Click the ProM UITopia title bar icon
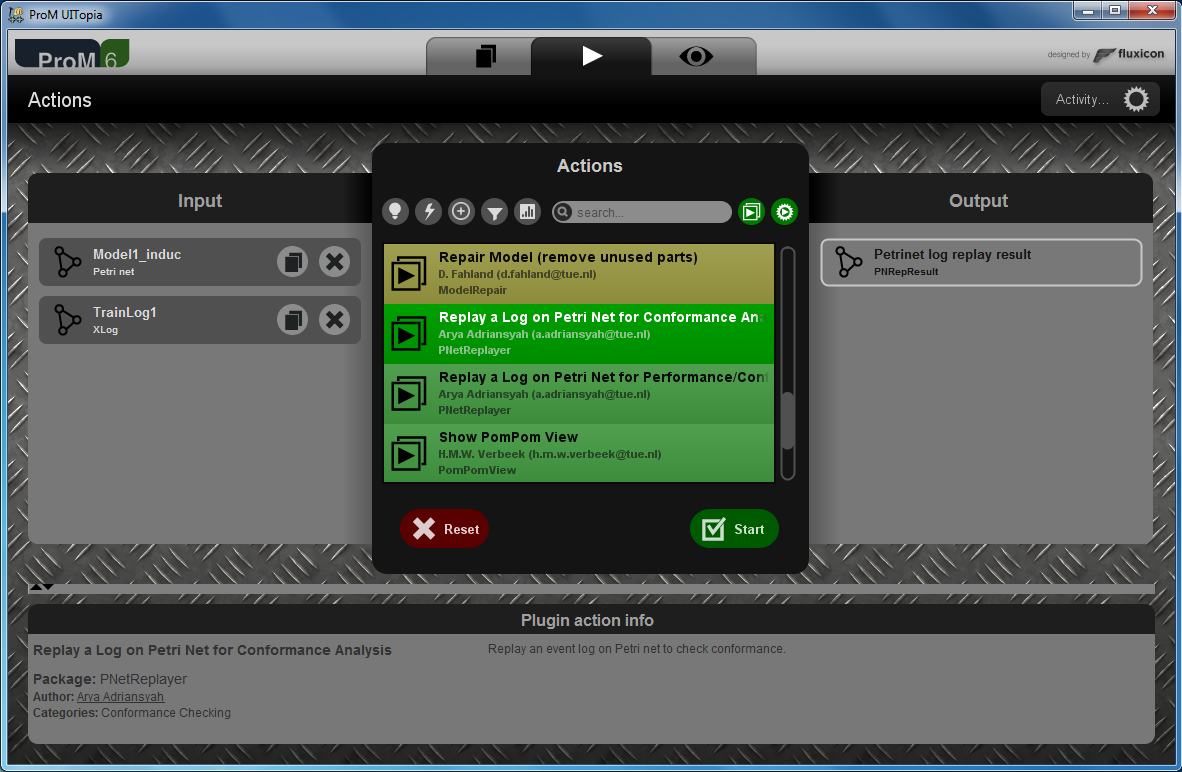 16,14
